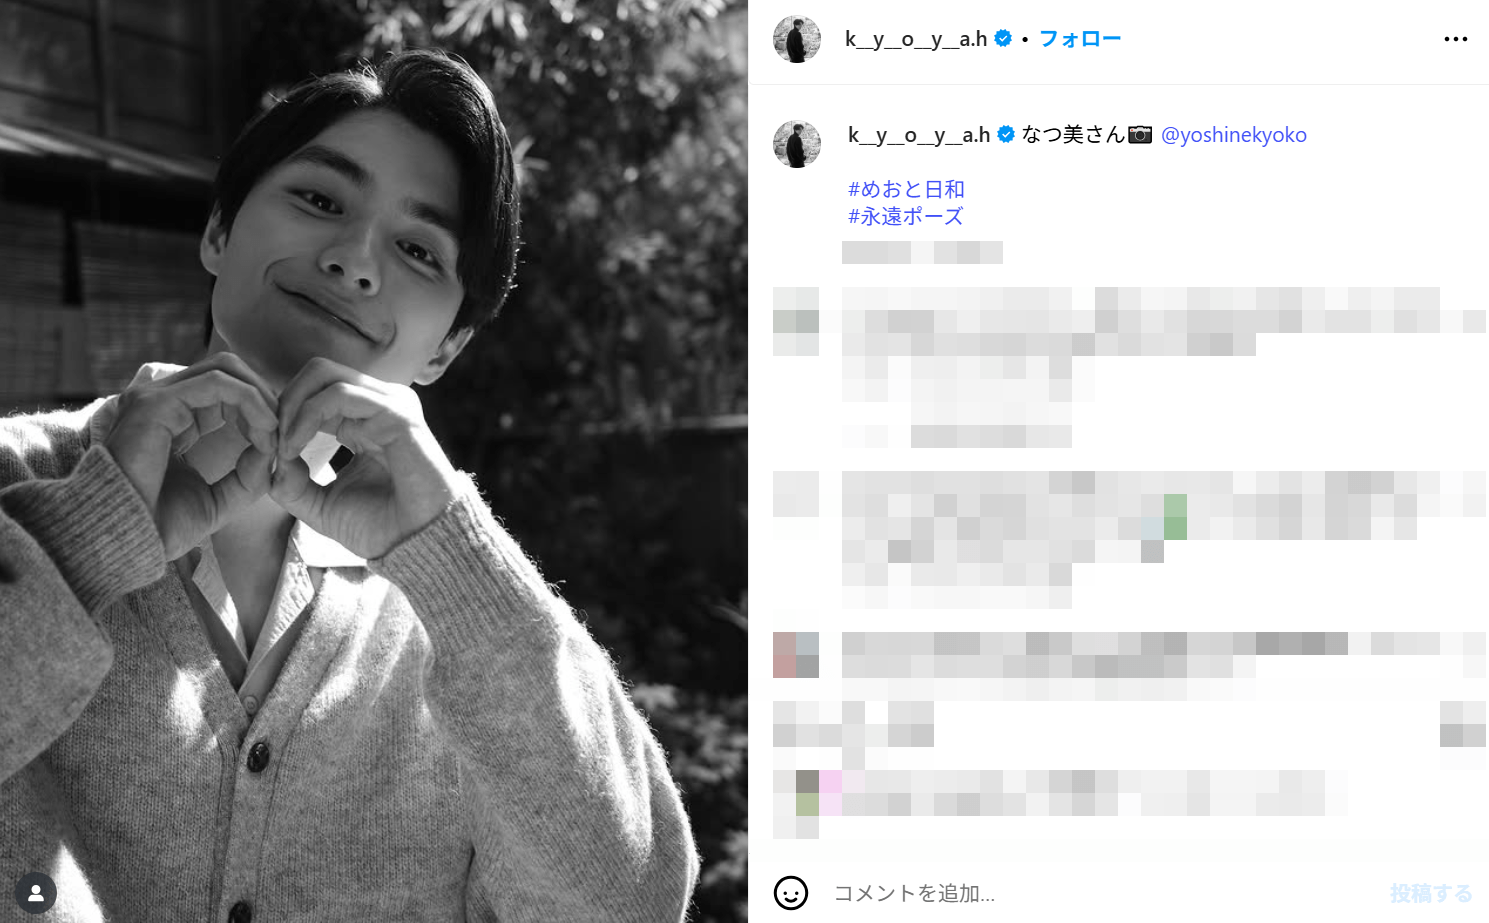Image resolution: width=1489 pixels, height=923 pixels.
Task: Click the third commenter's pink avatar
Action: 796,655
